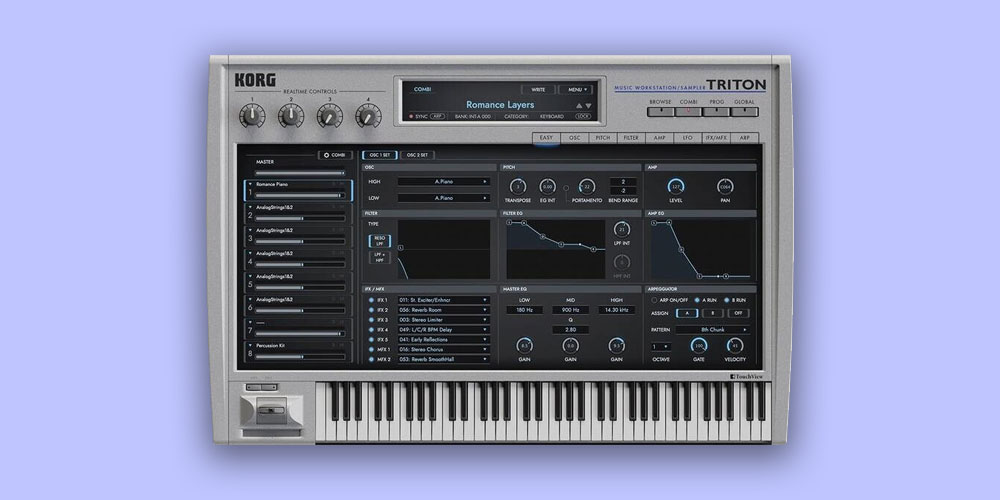Open the arpeggiator Pattern 8th Chunk dropdown
The height and width of the screenshot is (500, 1000).
pos(713,330)
